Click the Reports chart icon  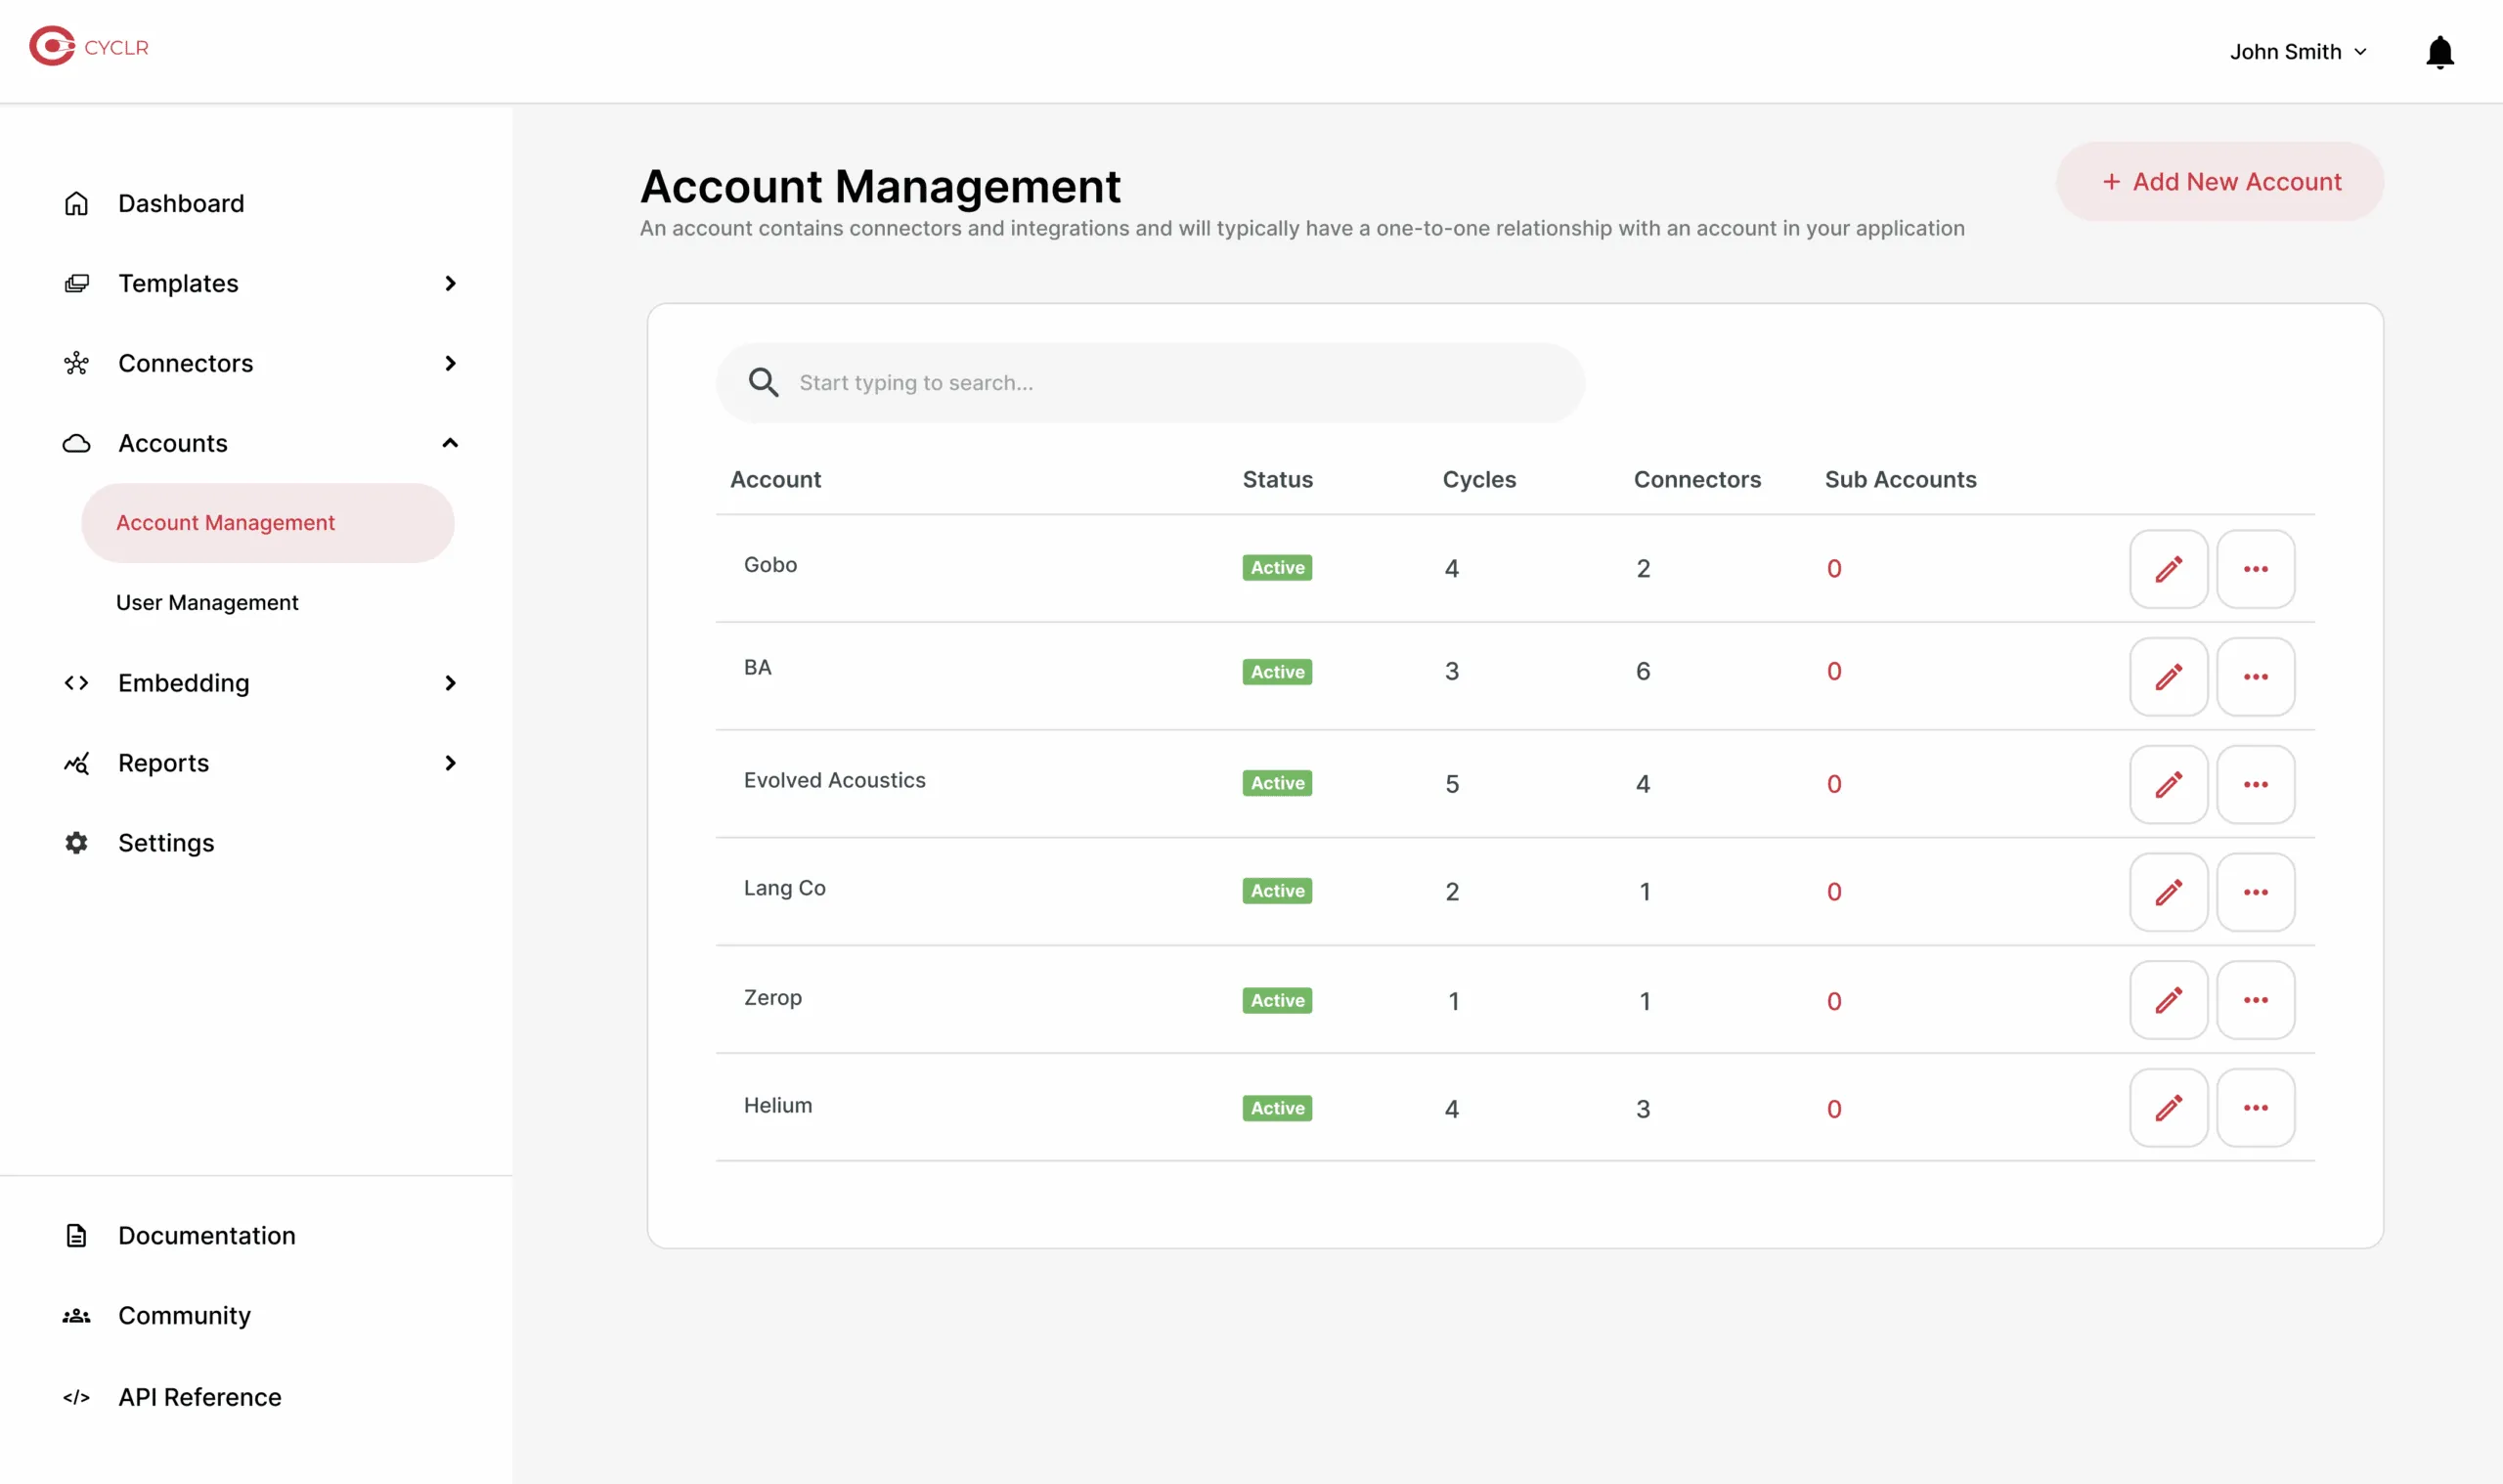point(76,763)
